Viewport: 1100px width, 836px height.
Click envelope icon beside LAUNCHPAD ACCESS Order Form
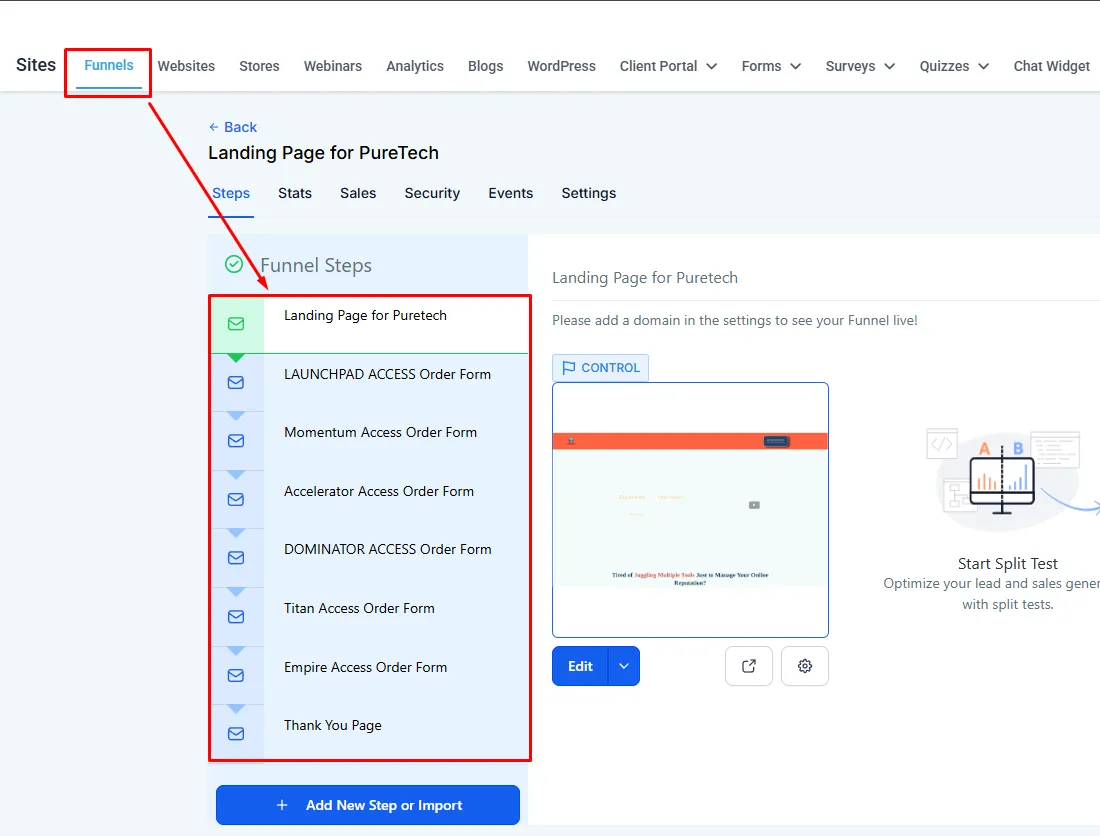(x=236, y=382)
